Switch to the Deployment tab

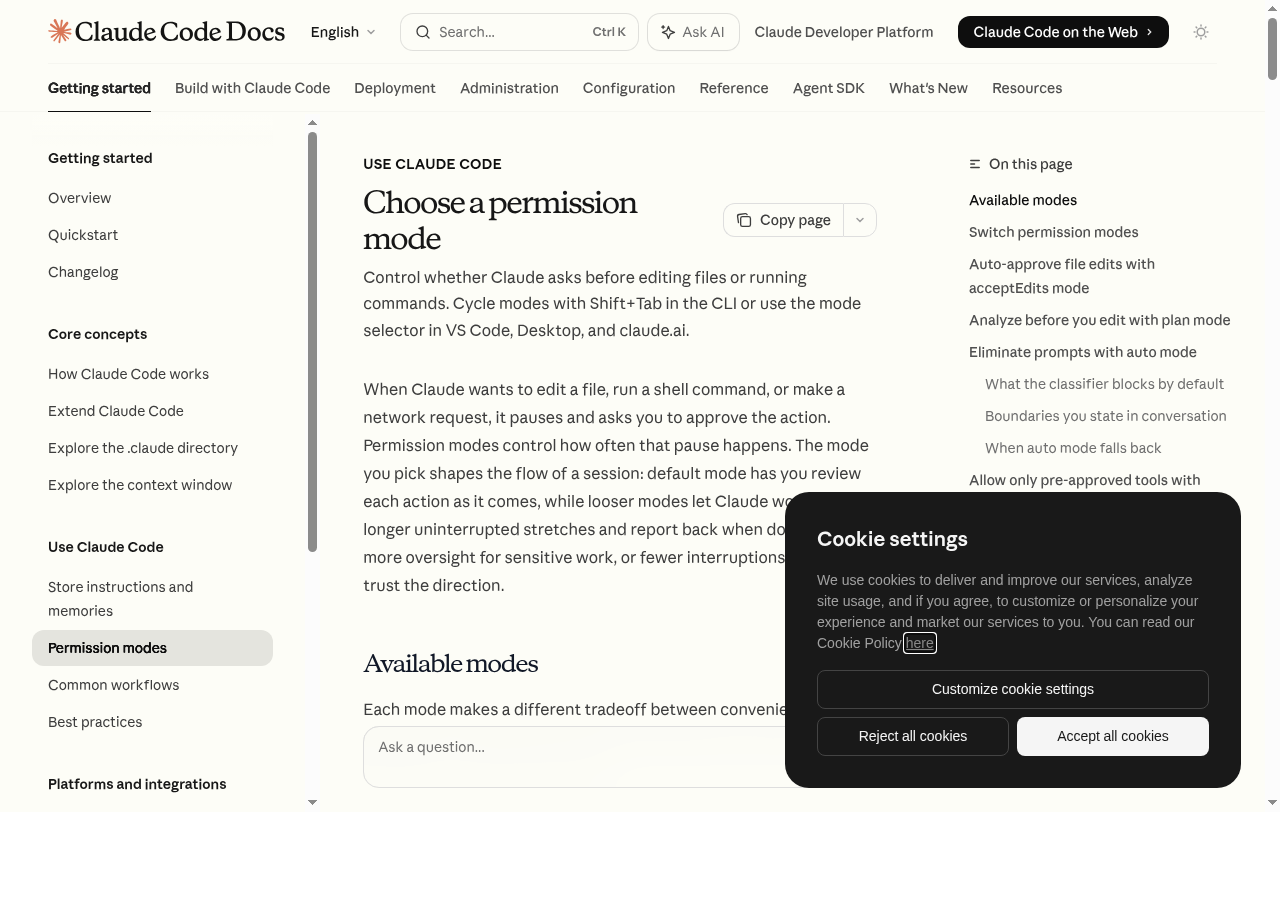click(395, 88)
